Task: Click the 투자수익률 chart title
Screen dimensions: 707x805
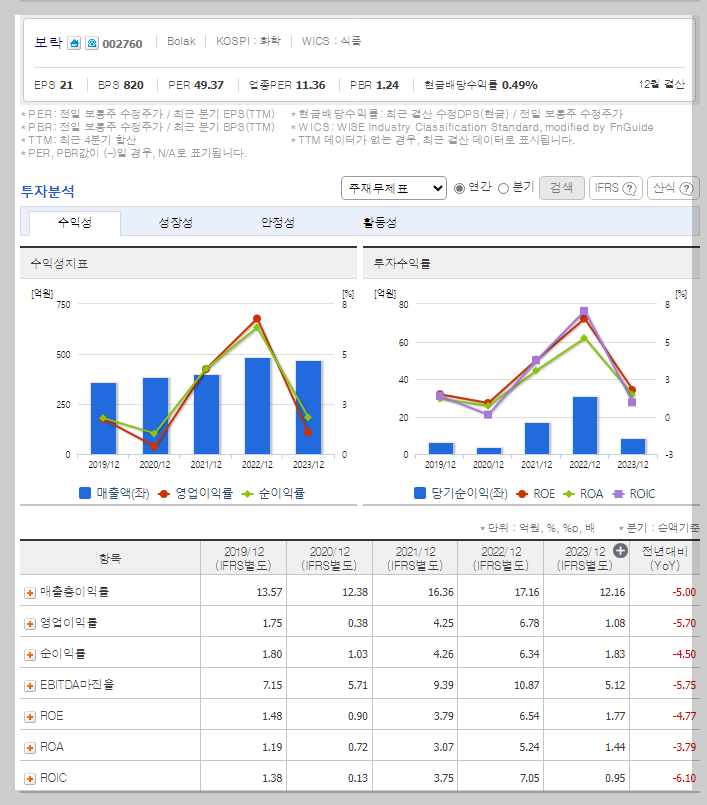Action: click(x=402, y=264)
